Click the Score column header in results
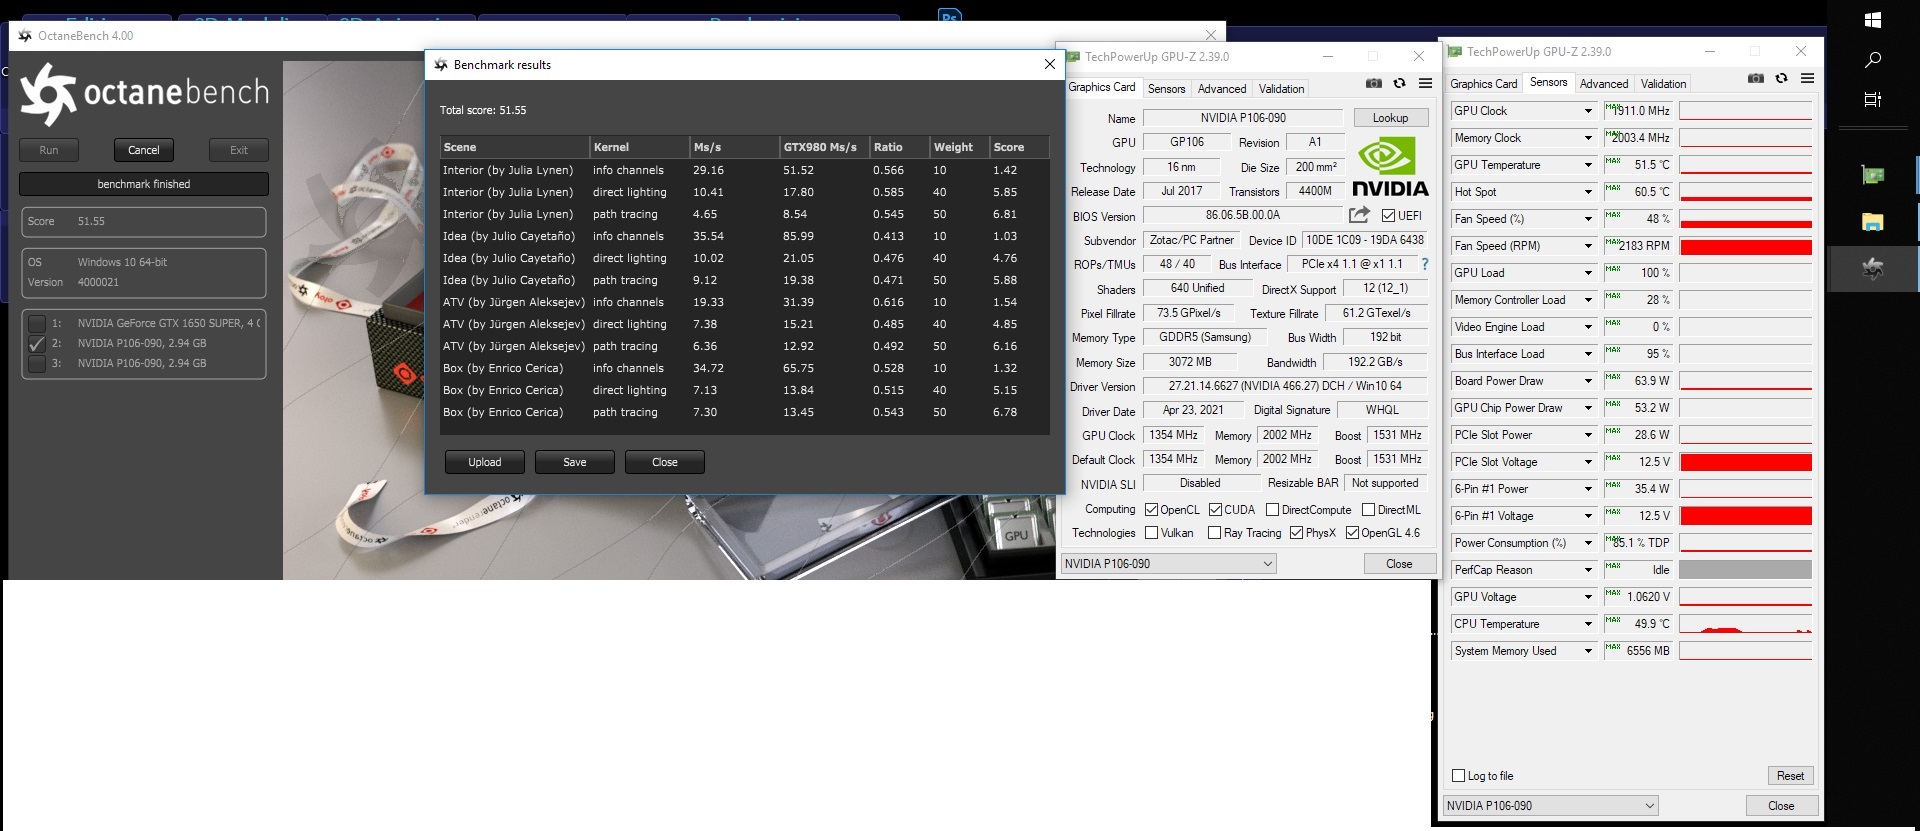The width and height of the screenshot is (1920, 831). point(1019,147)
